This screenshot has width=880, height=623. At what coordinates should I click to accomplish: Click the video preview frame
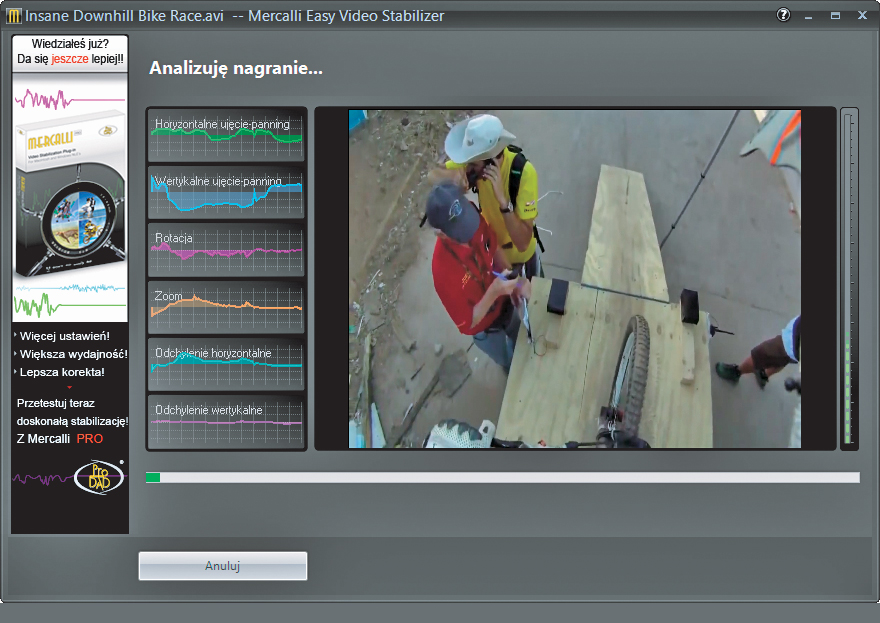point(574,278)
